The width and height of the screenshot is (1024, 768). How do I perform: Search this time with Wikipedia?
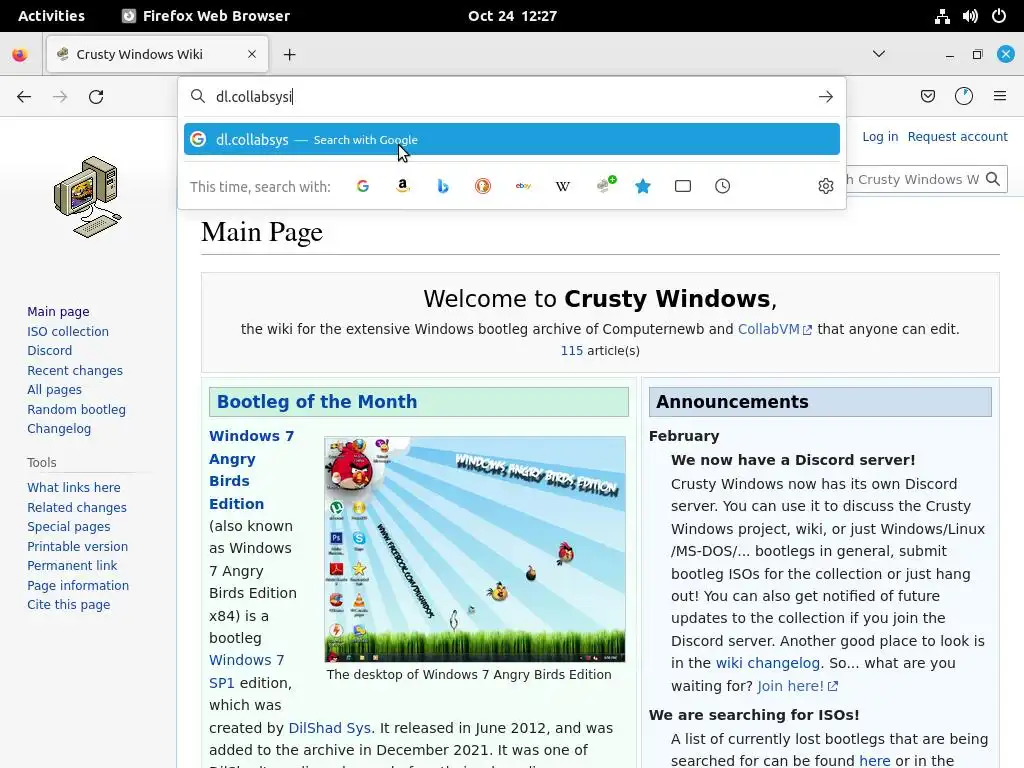563,186
